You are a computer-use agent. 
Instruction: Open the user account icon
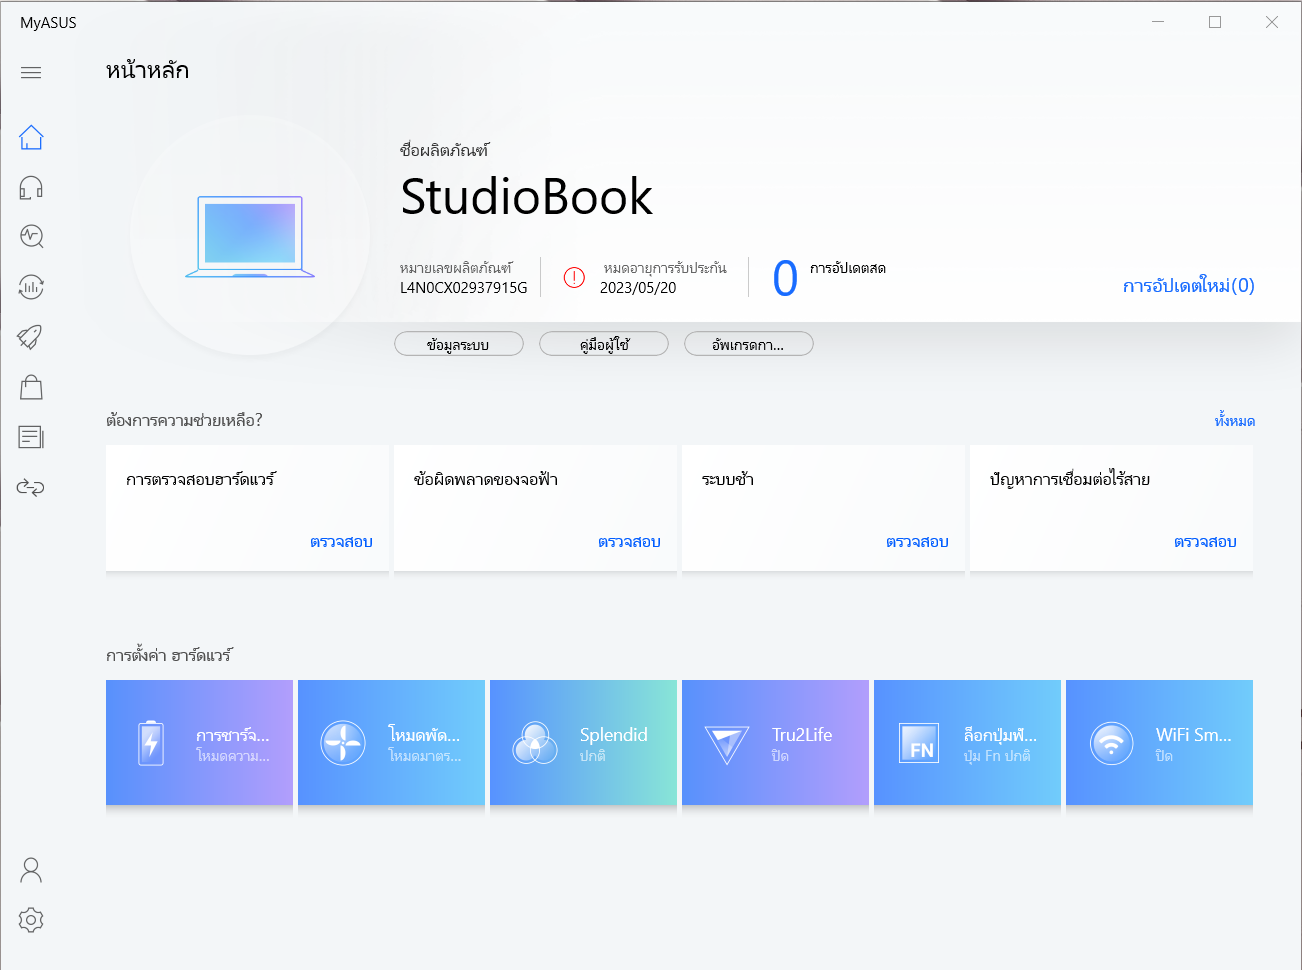coord(31,870)
